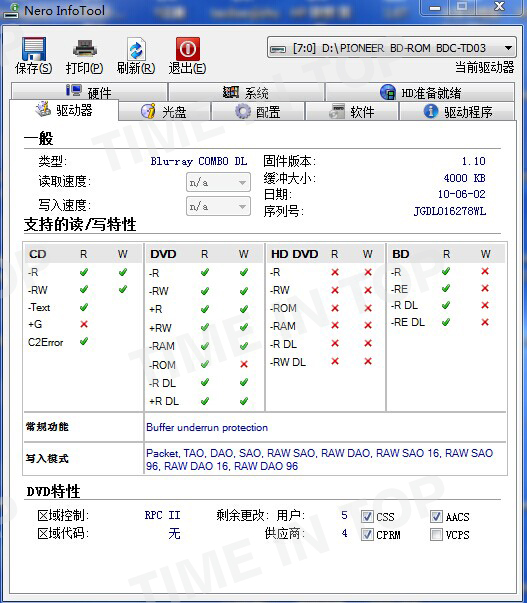Click the buffer size 4000 KB value
Viewport: 527px width, 603px height.
click(x=464, y=178)
